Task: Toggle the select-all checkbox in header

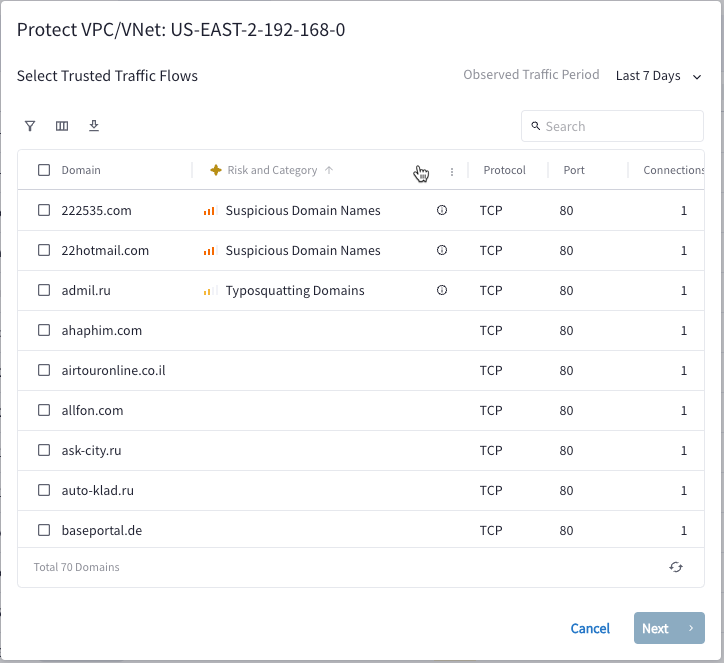Action: (x=44, y=170)
